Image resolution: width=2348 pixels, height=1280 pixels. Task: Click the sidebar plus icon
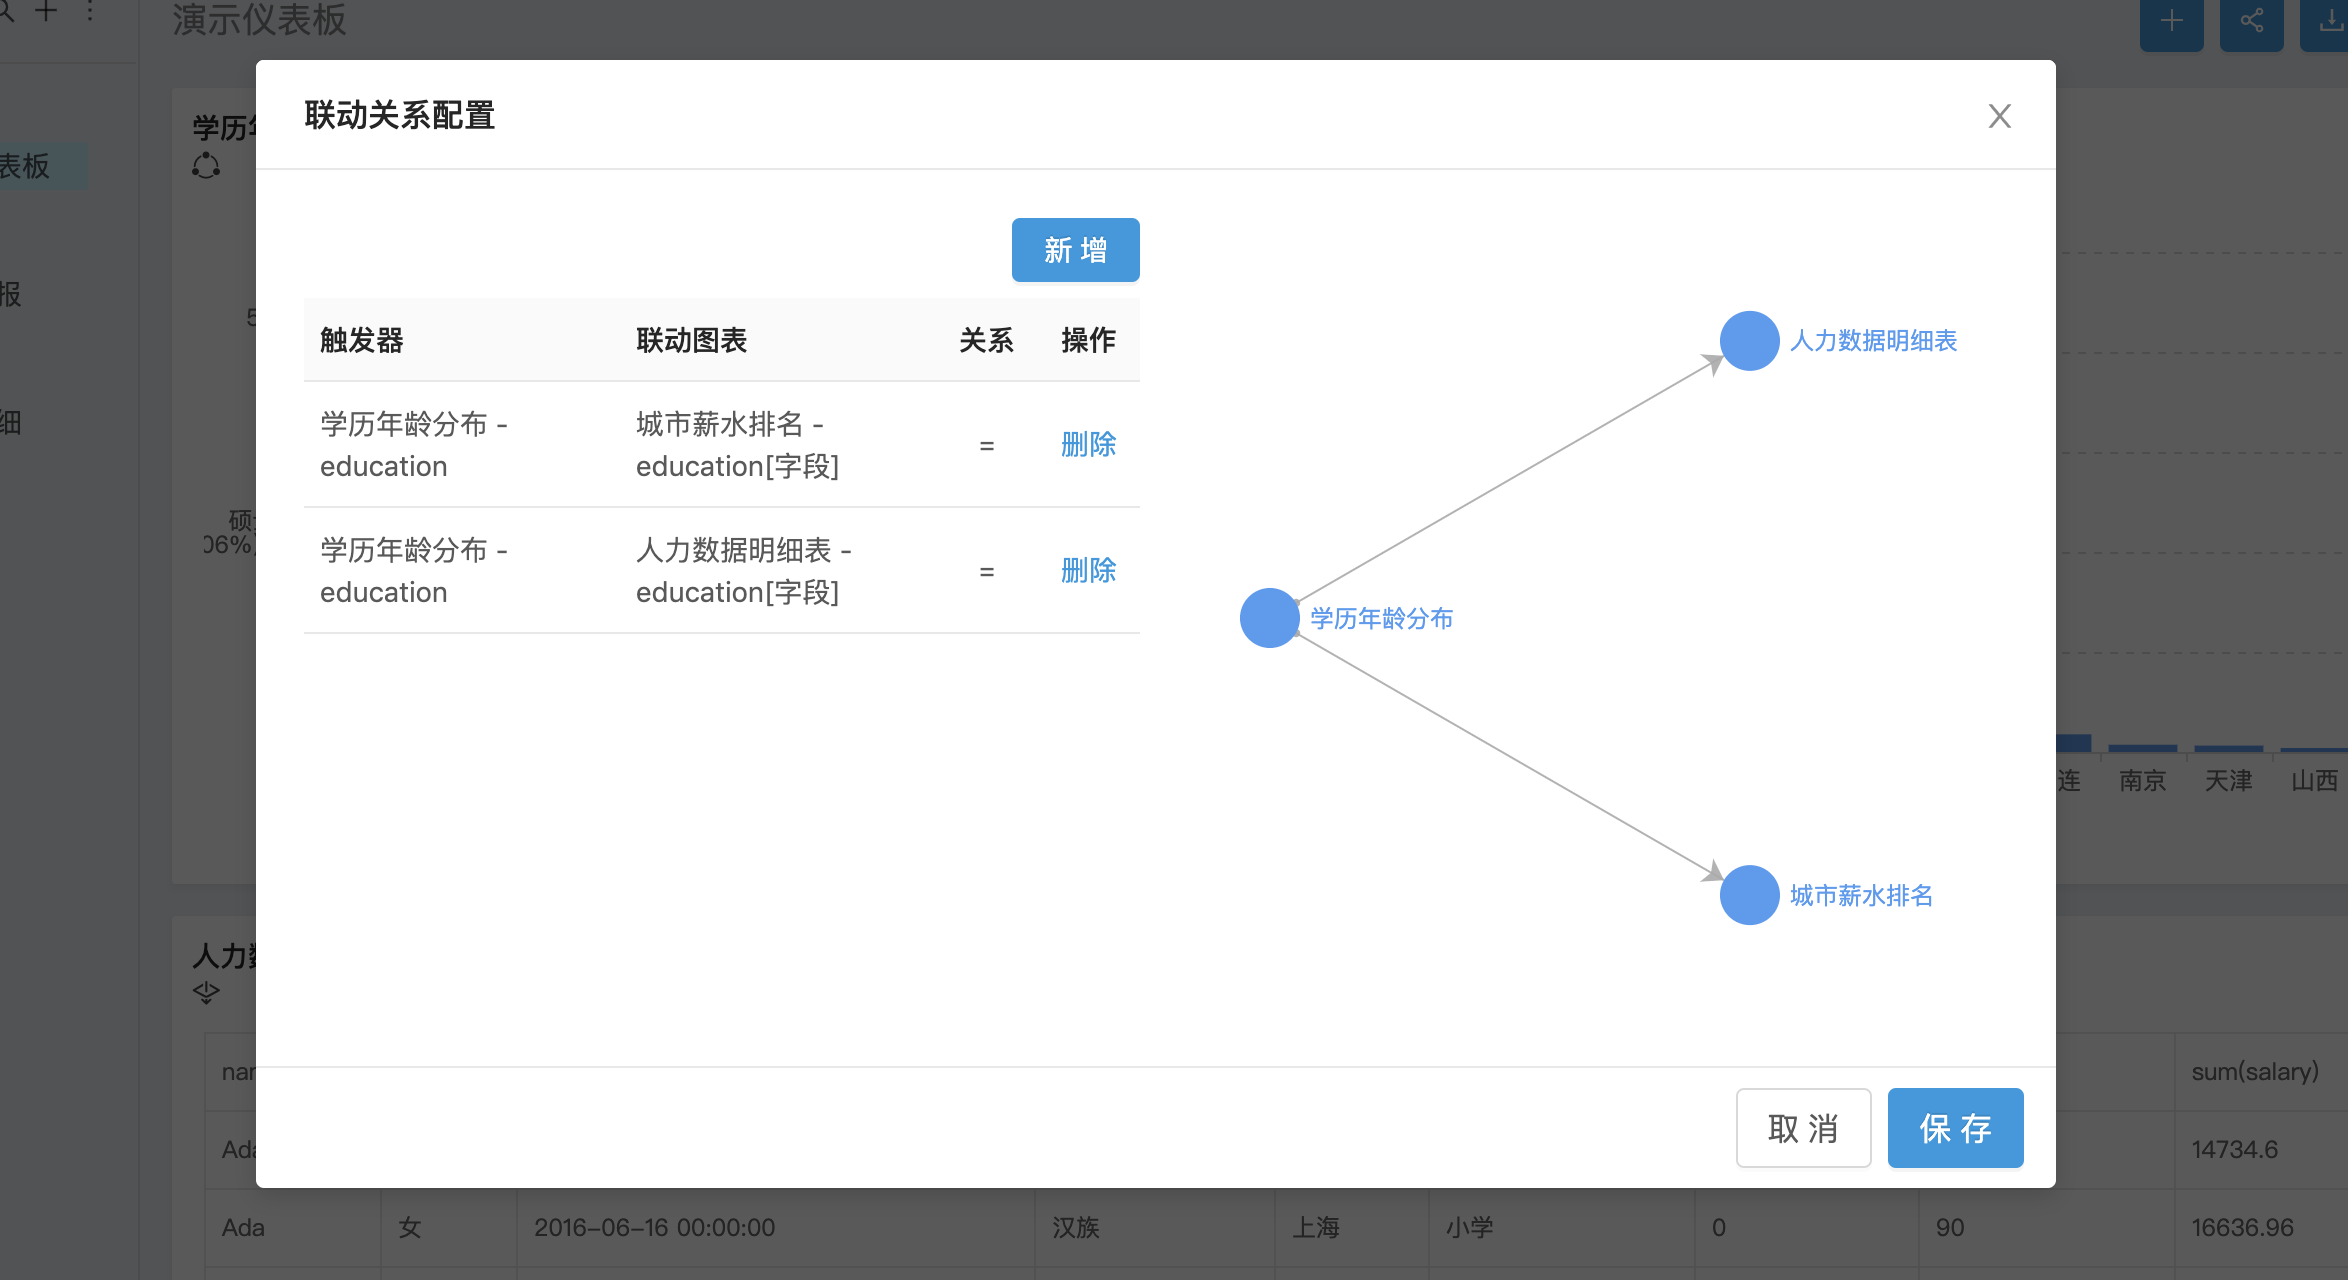(x=46, y=12)
